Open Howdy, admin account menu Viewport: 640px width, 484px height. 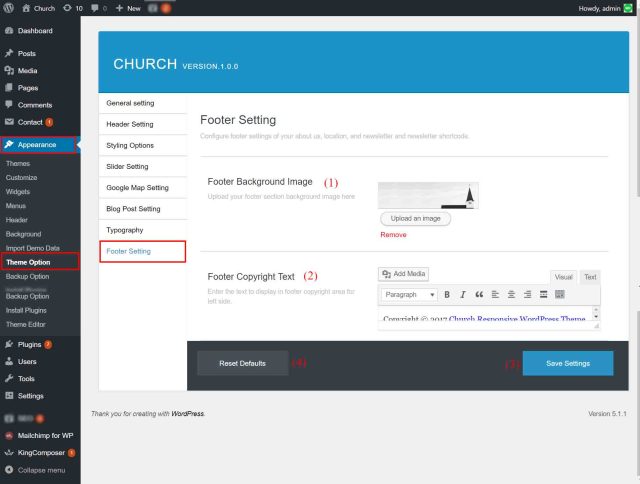tap(605, 8)
